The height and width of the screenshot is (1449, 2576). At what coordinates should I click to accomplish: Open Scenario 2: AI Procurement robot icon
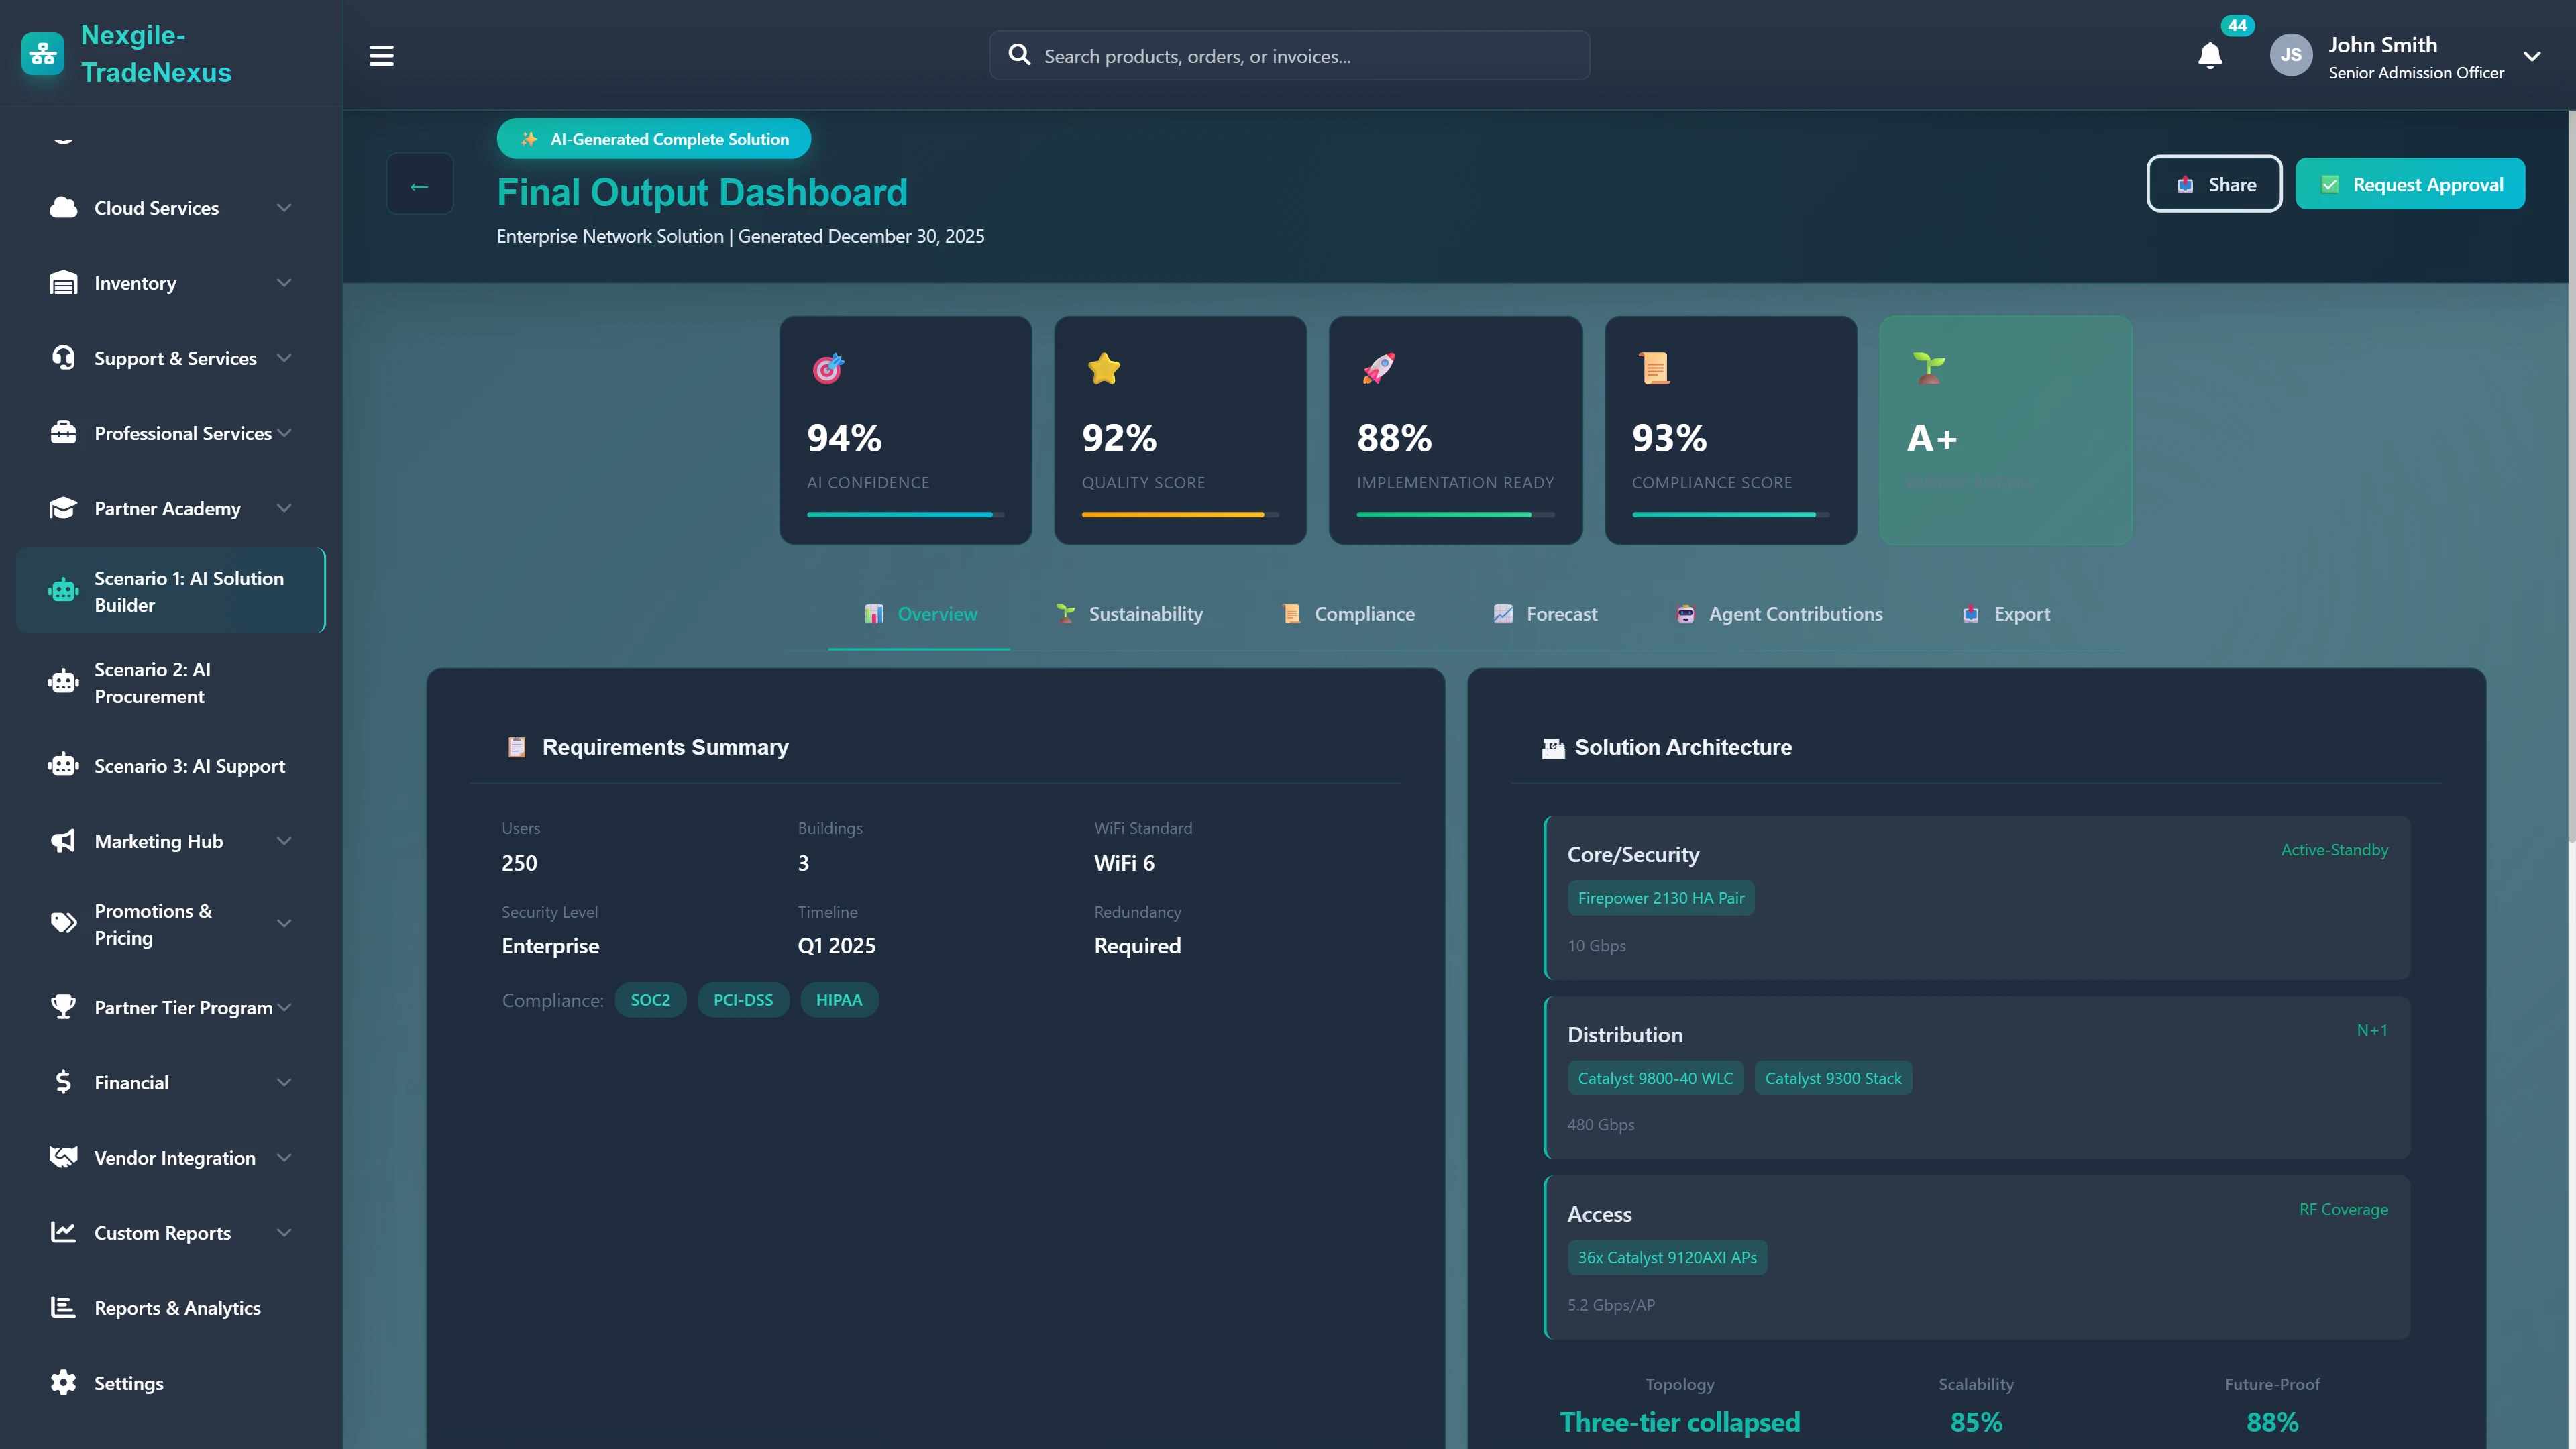(x=63, y=682)
